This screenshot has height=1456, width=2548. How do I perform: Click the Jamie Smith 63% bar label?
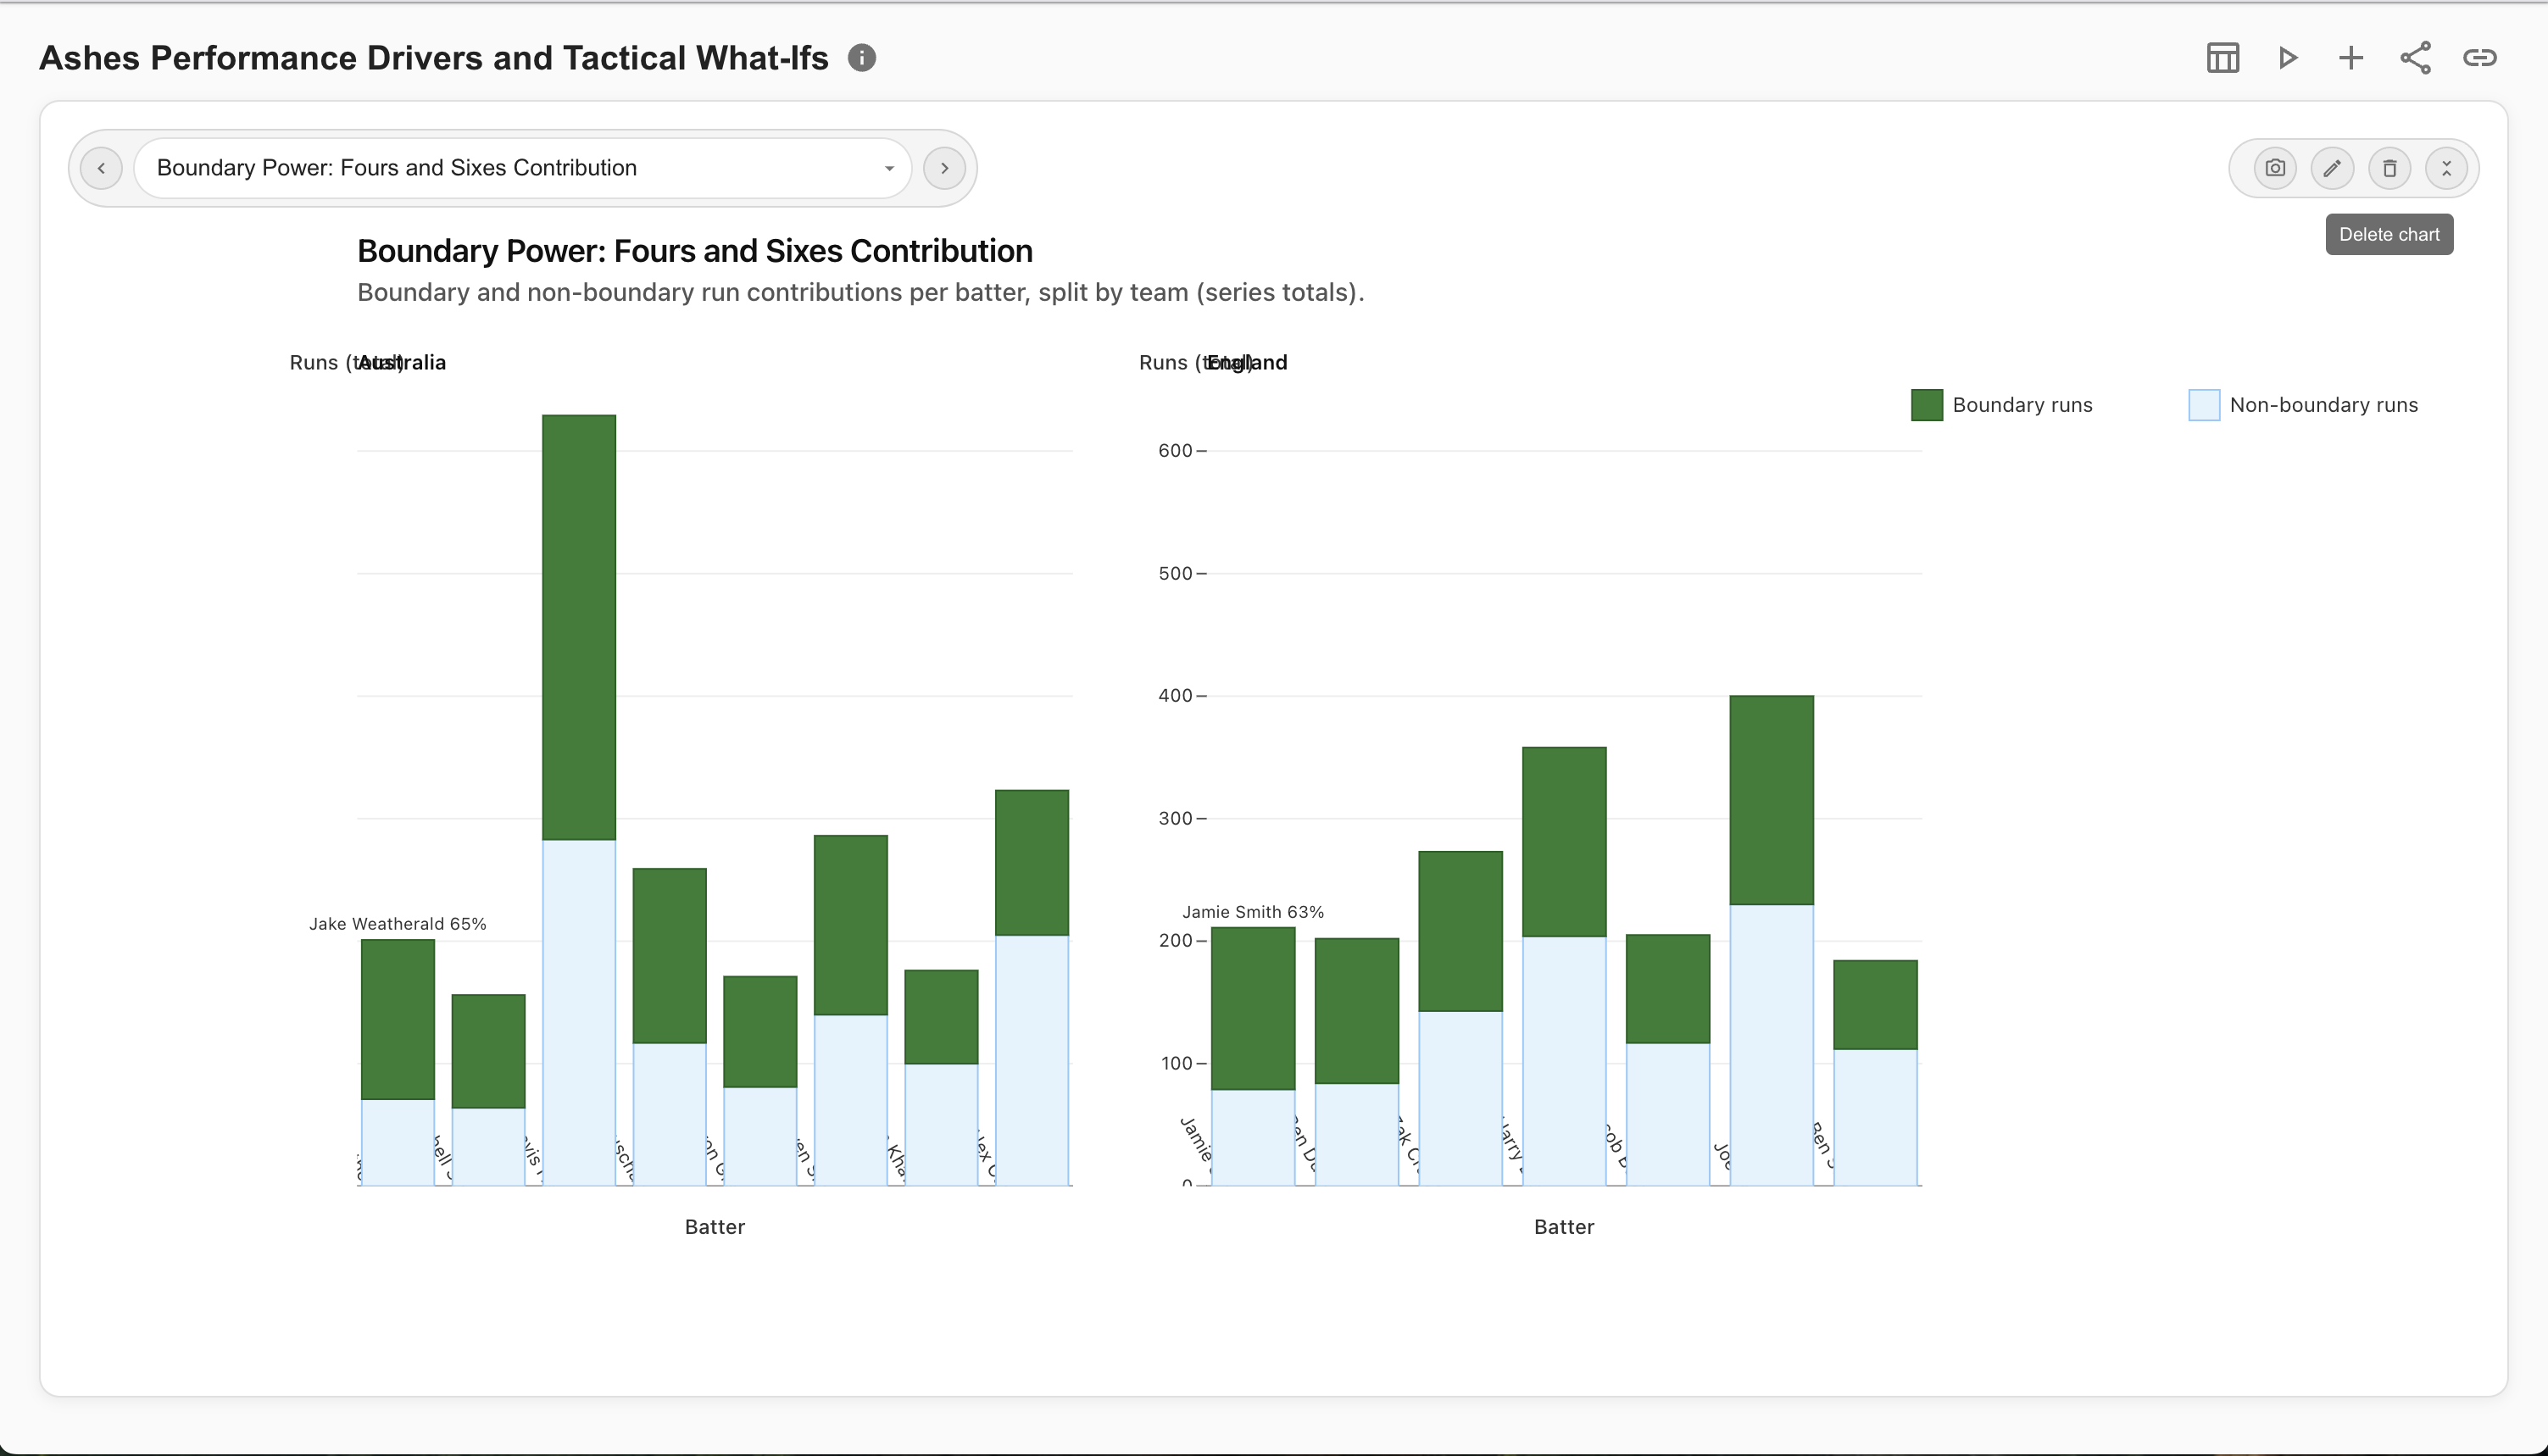tap(1252, 912)
